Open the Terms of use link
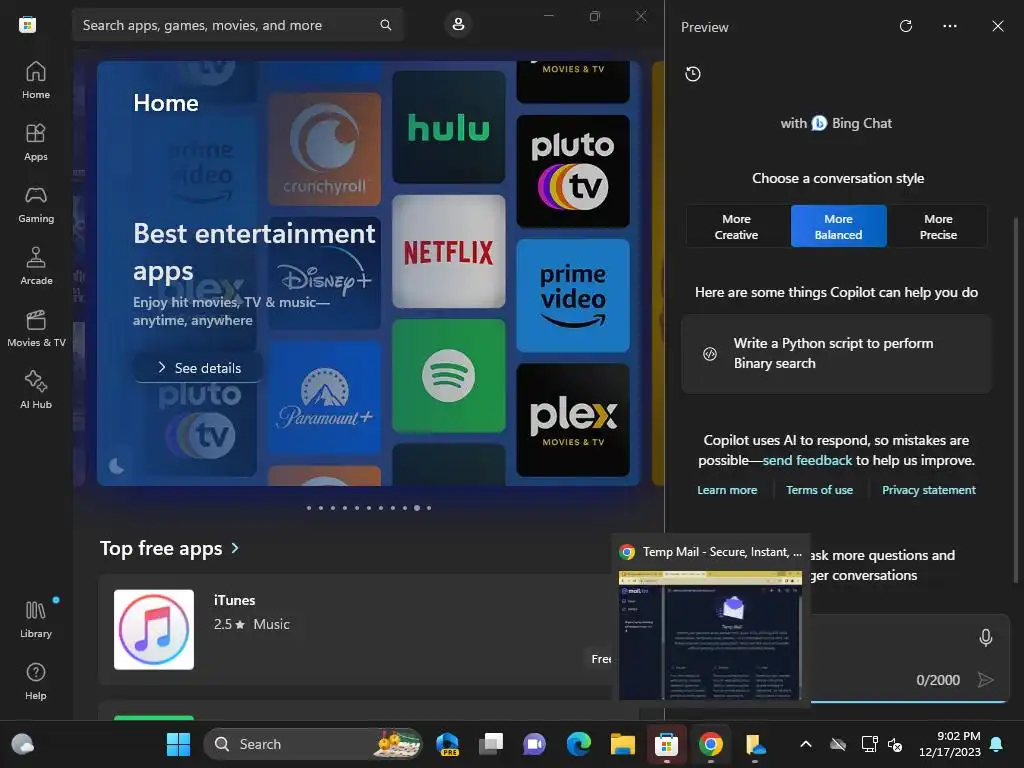 820,490
